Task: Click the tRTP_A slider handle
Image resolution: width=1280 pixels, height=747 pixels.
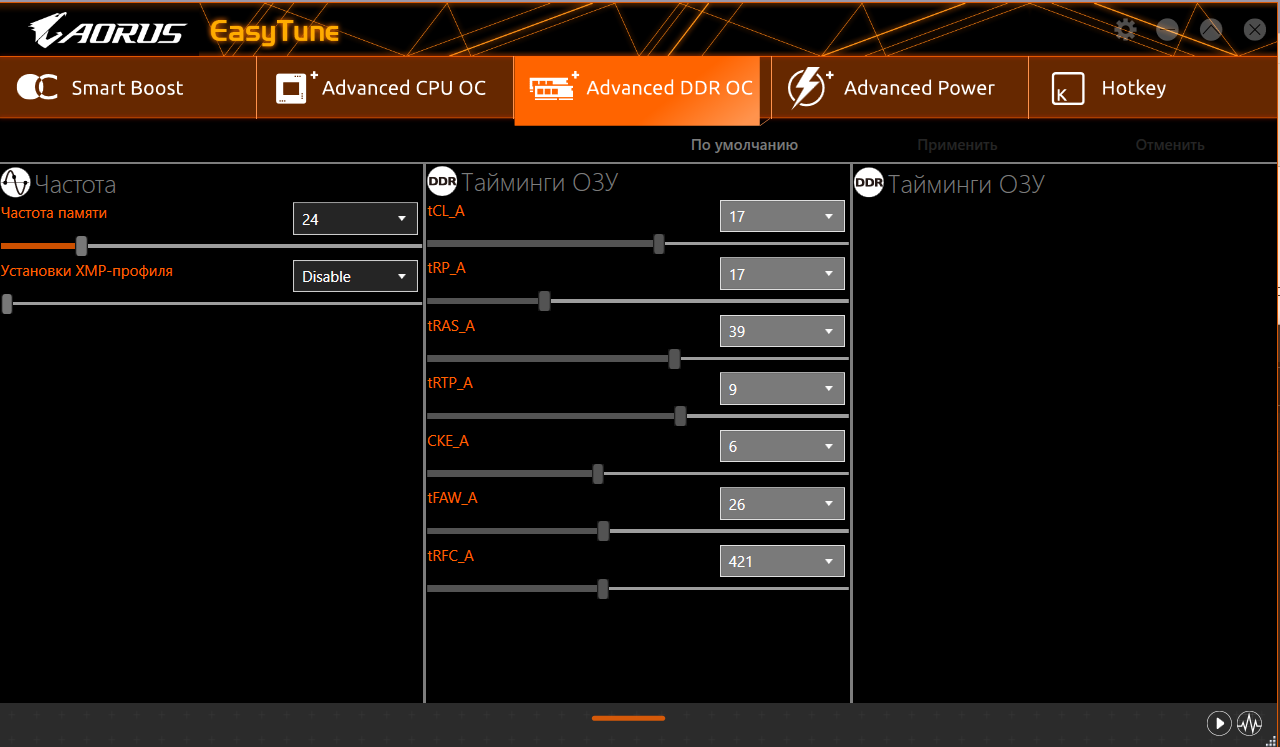Action: (x=680, y=416)
